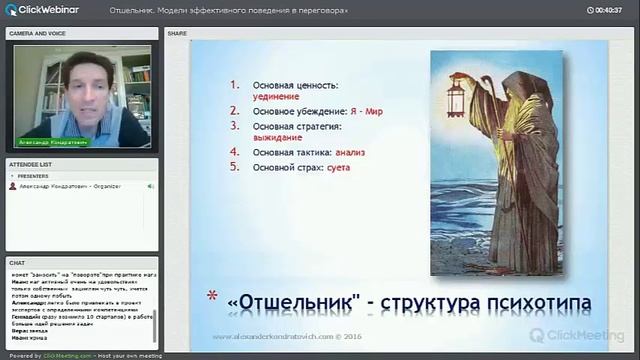Image resolution: width=640 pixels, height=360 pixels.
Task: Click the SHARE panel header
Action: (399, 33)
